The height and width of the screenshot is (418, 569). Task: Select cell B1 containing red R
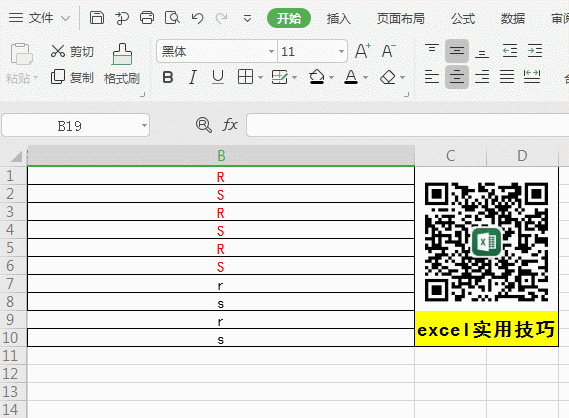[x=221, y=176]
